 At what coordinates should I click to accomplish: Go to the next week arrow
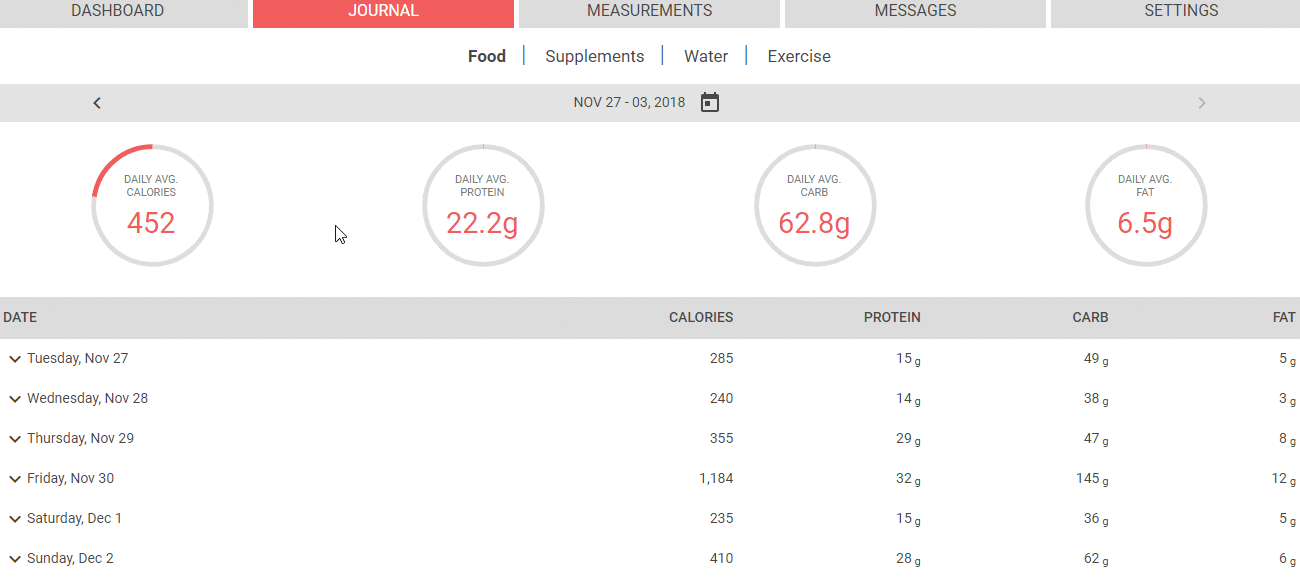click(1202, 103)
